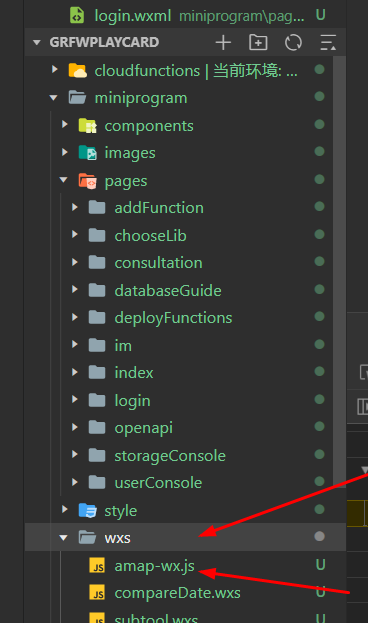Click the wxs open folder icon
Image resolution: width=368 pixels, height=623 pixels.
[87, 537]
